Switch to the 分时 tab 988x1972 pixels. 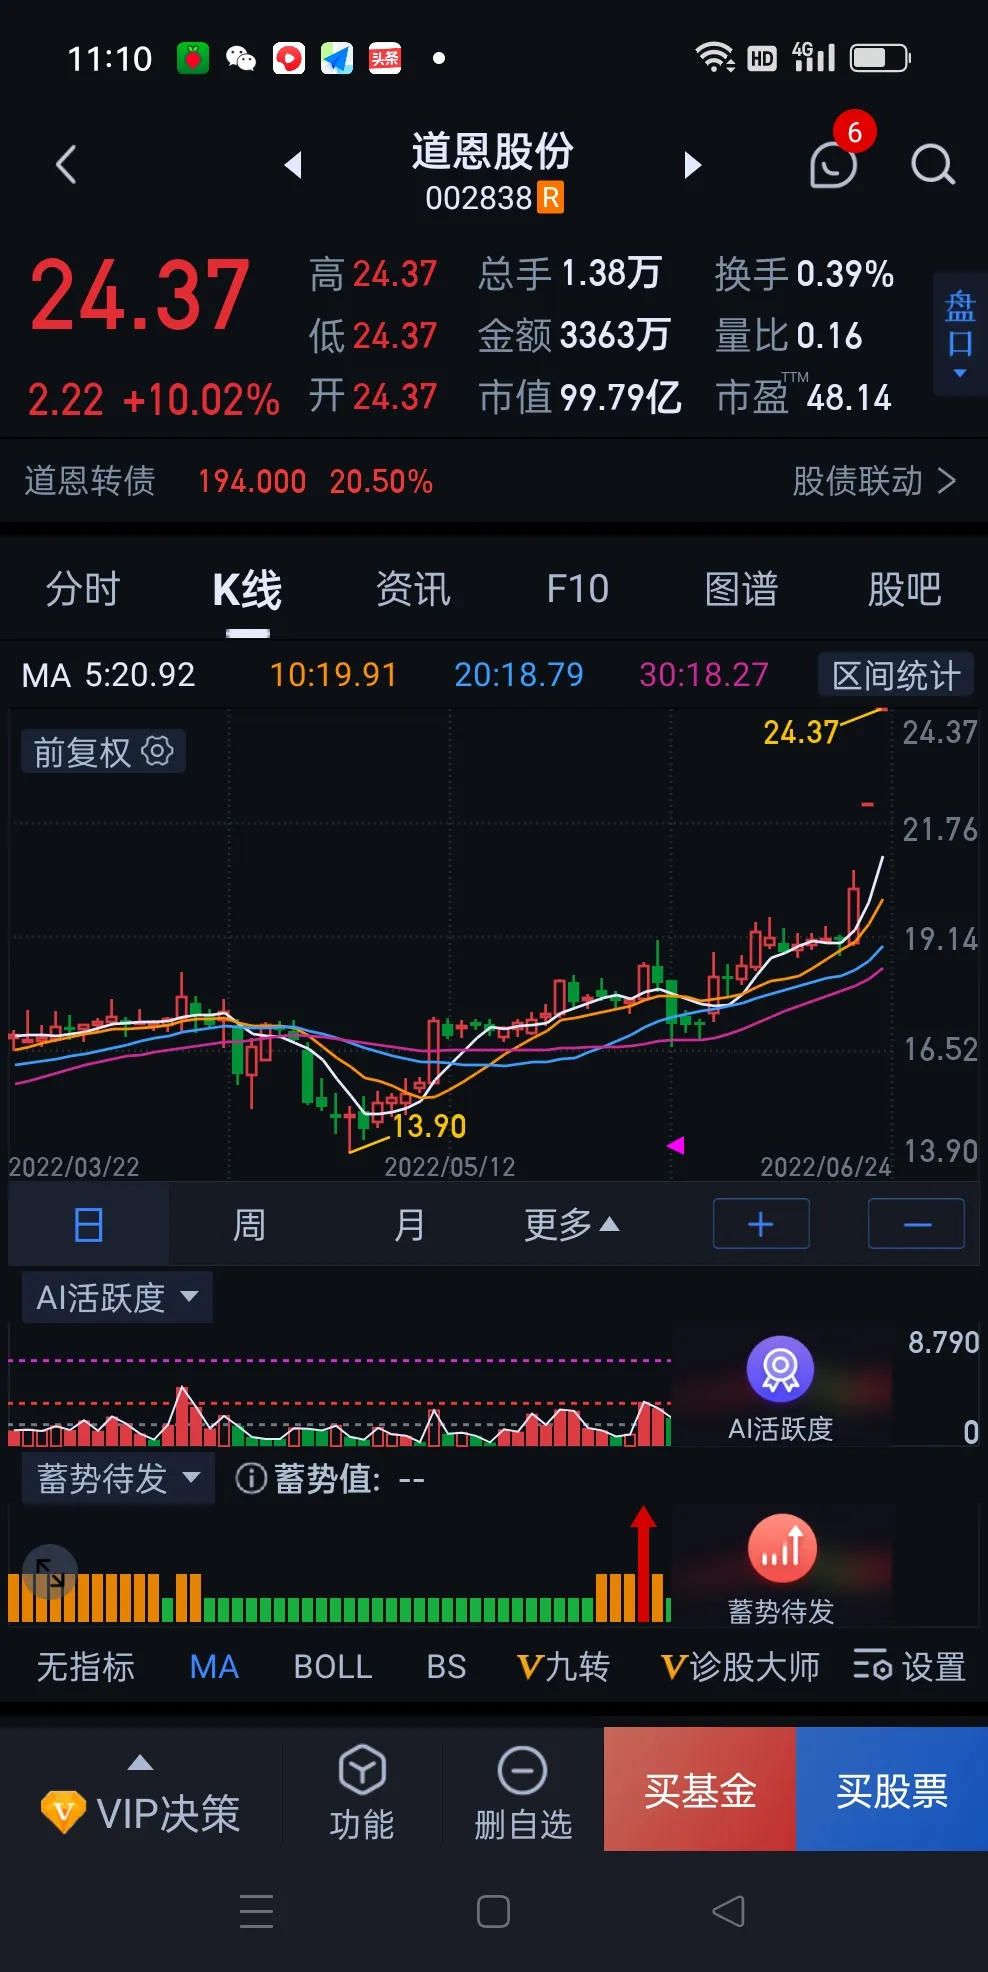83,589
